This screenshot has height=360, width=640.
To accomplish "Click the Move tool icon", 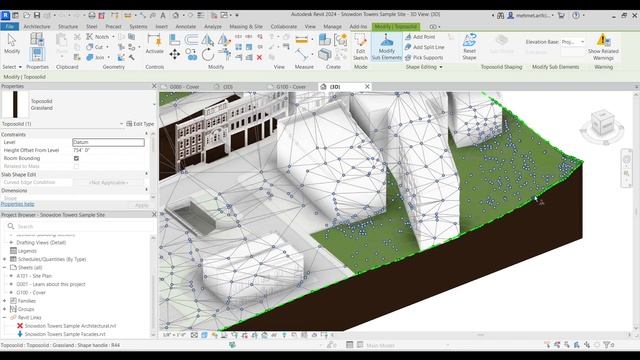I will tap(175, 54).
